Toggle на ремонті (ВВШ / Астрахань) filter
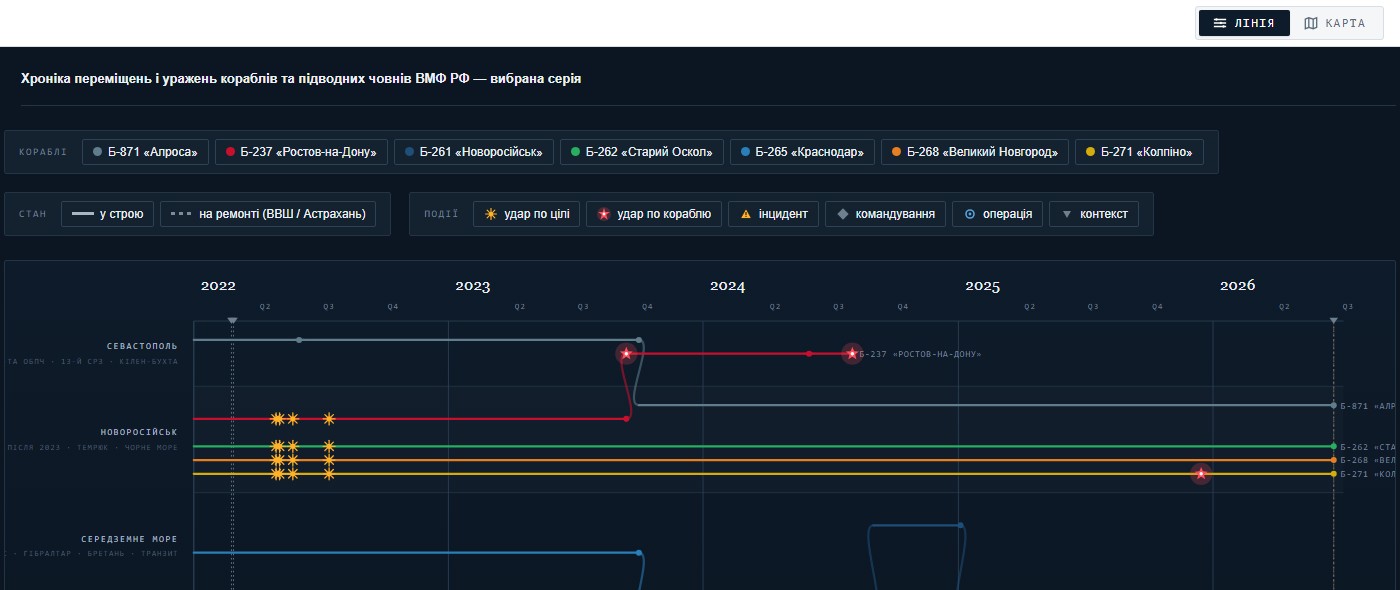Viewport: 1400px width, 590px height. (x=268, y=214)
